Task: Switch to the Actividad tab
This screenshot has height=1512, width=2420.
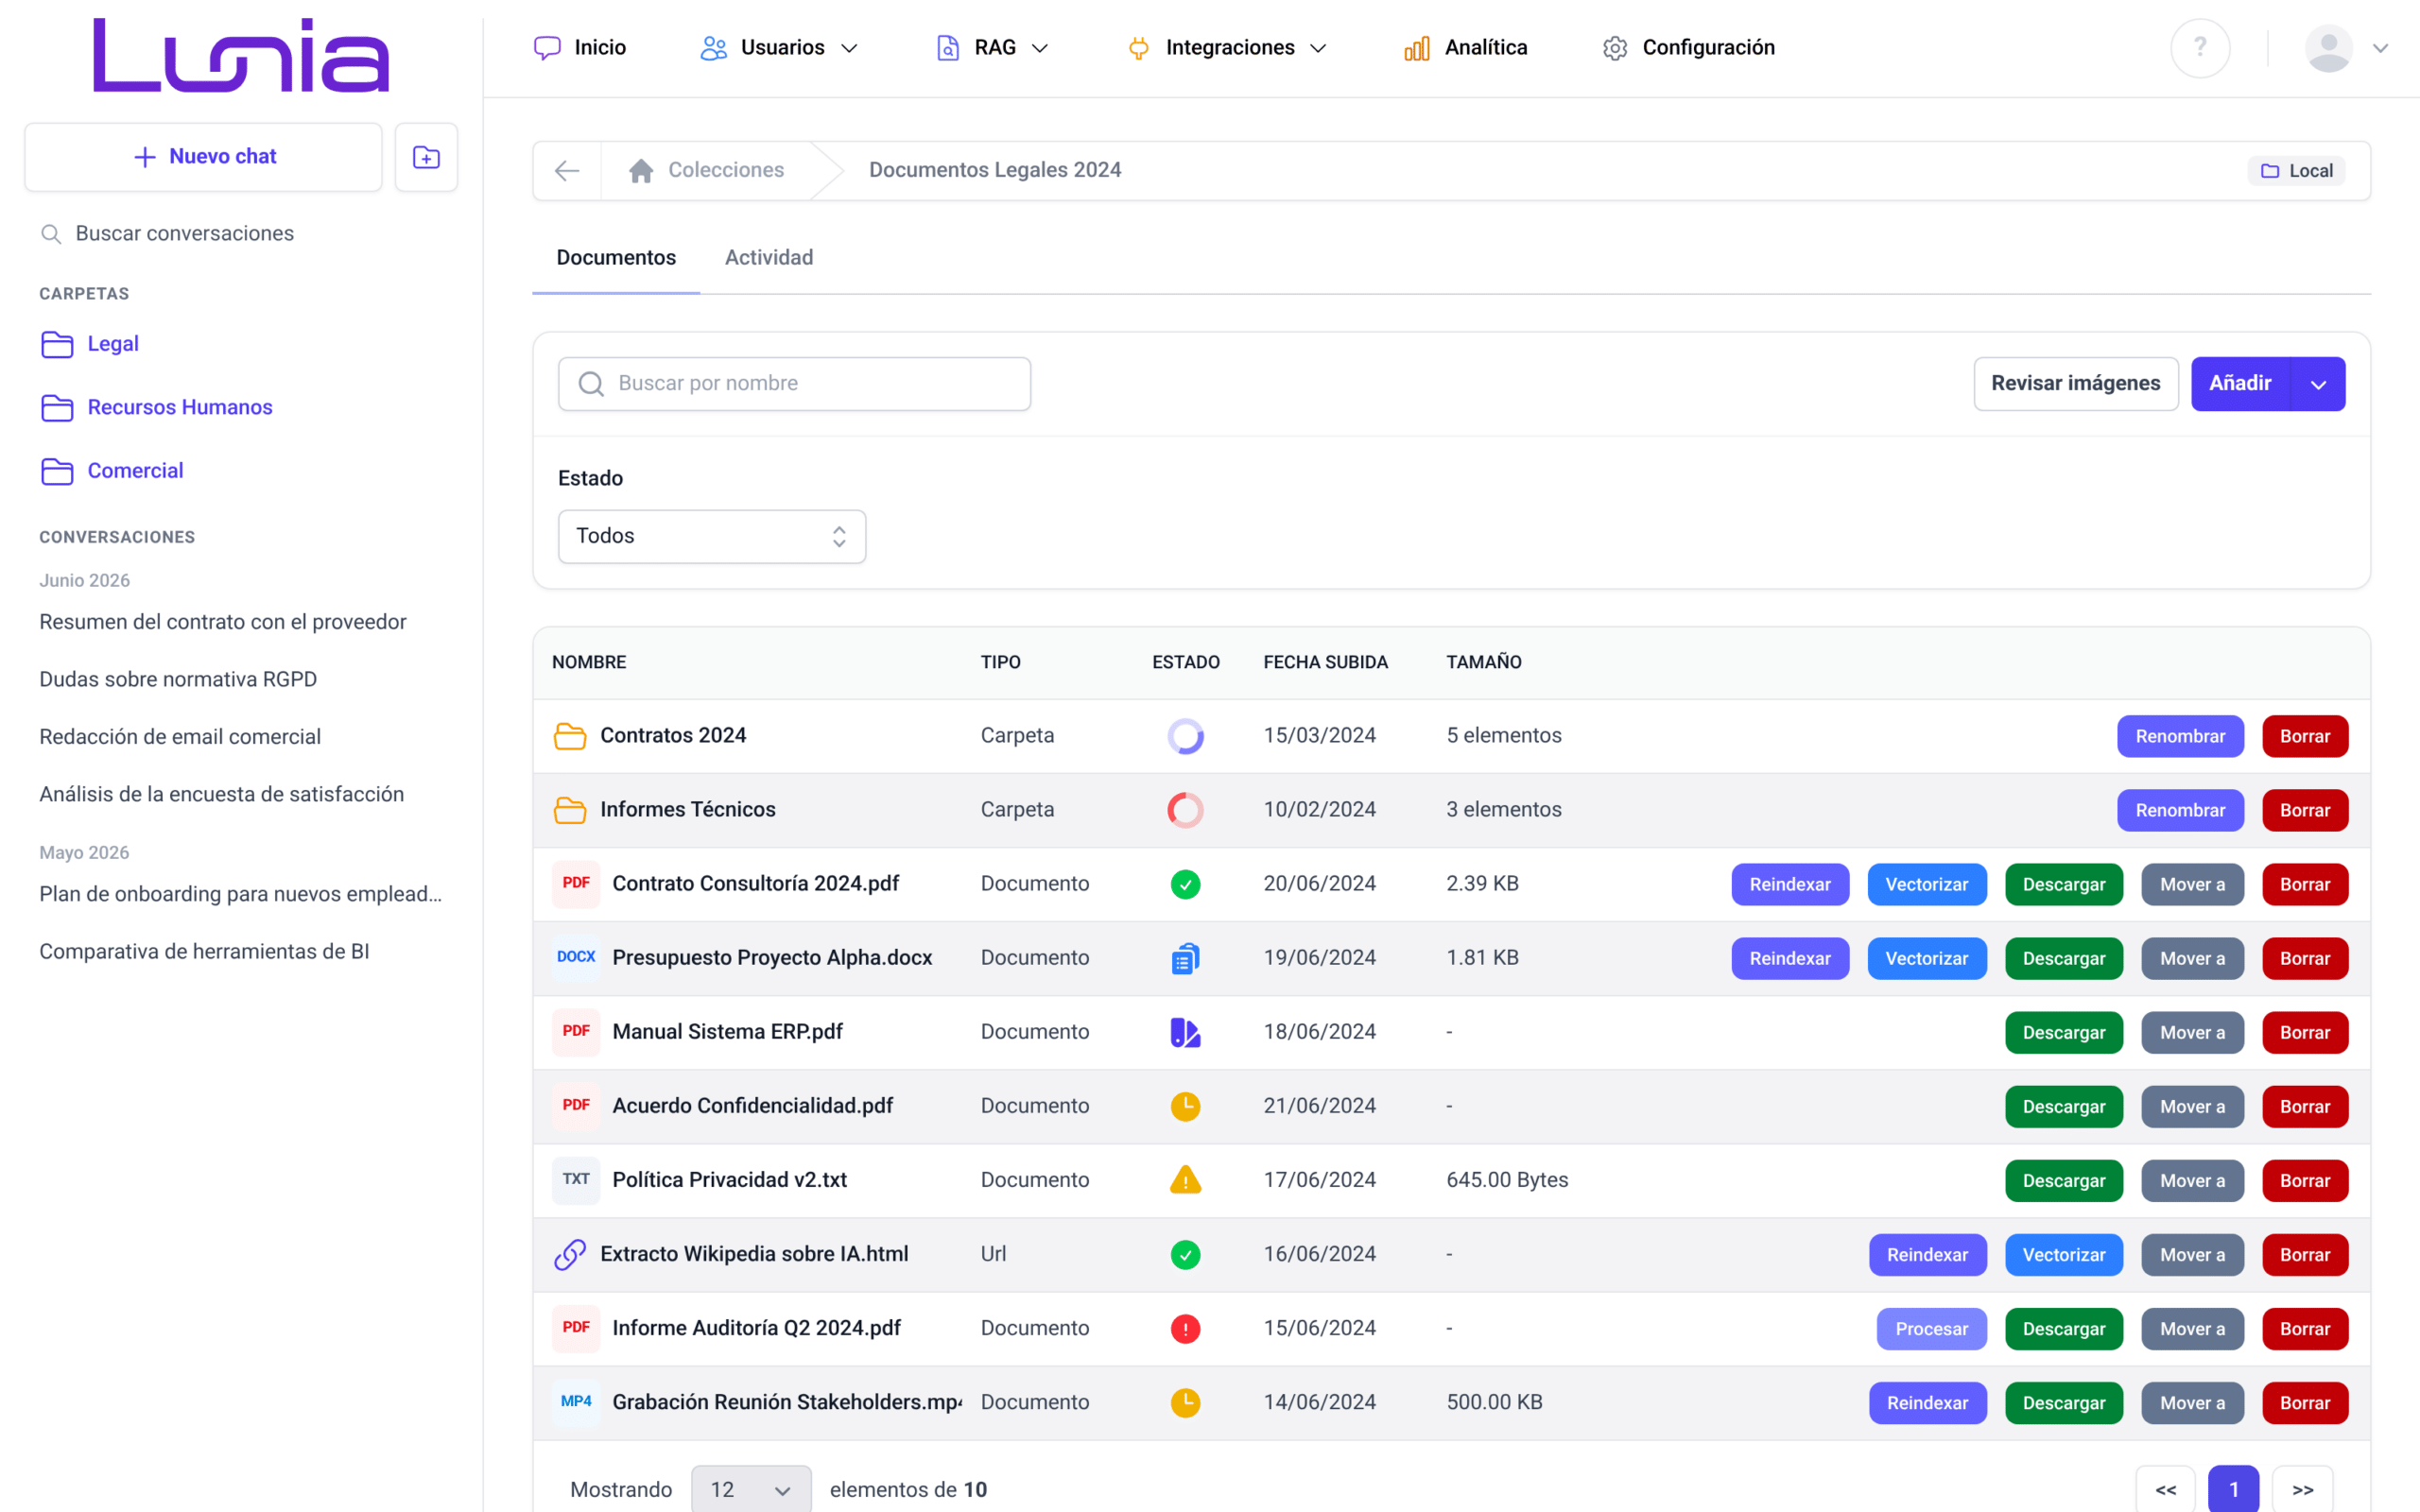Action: coord(769,258)
